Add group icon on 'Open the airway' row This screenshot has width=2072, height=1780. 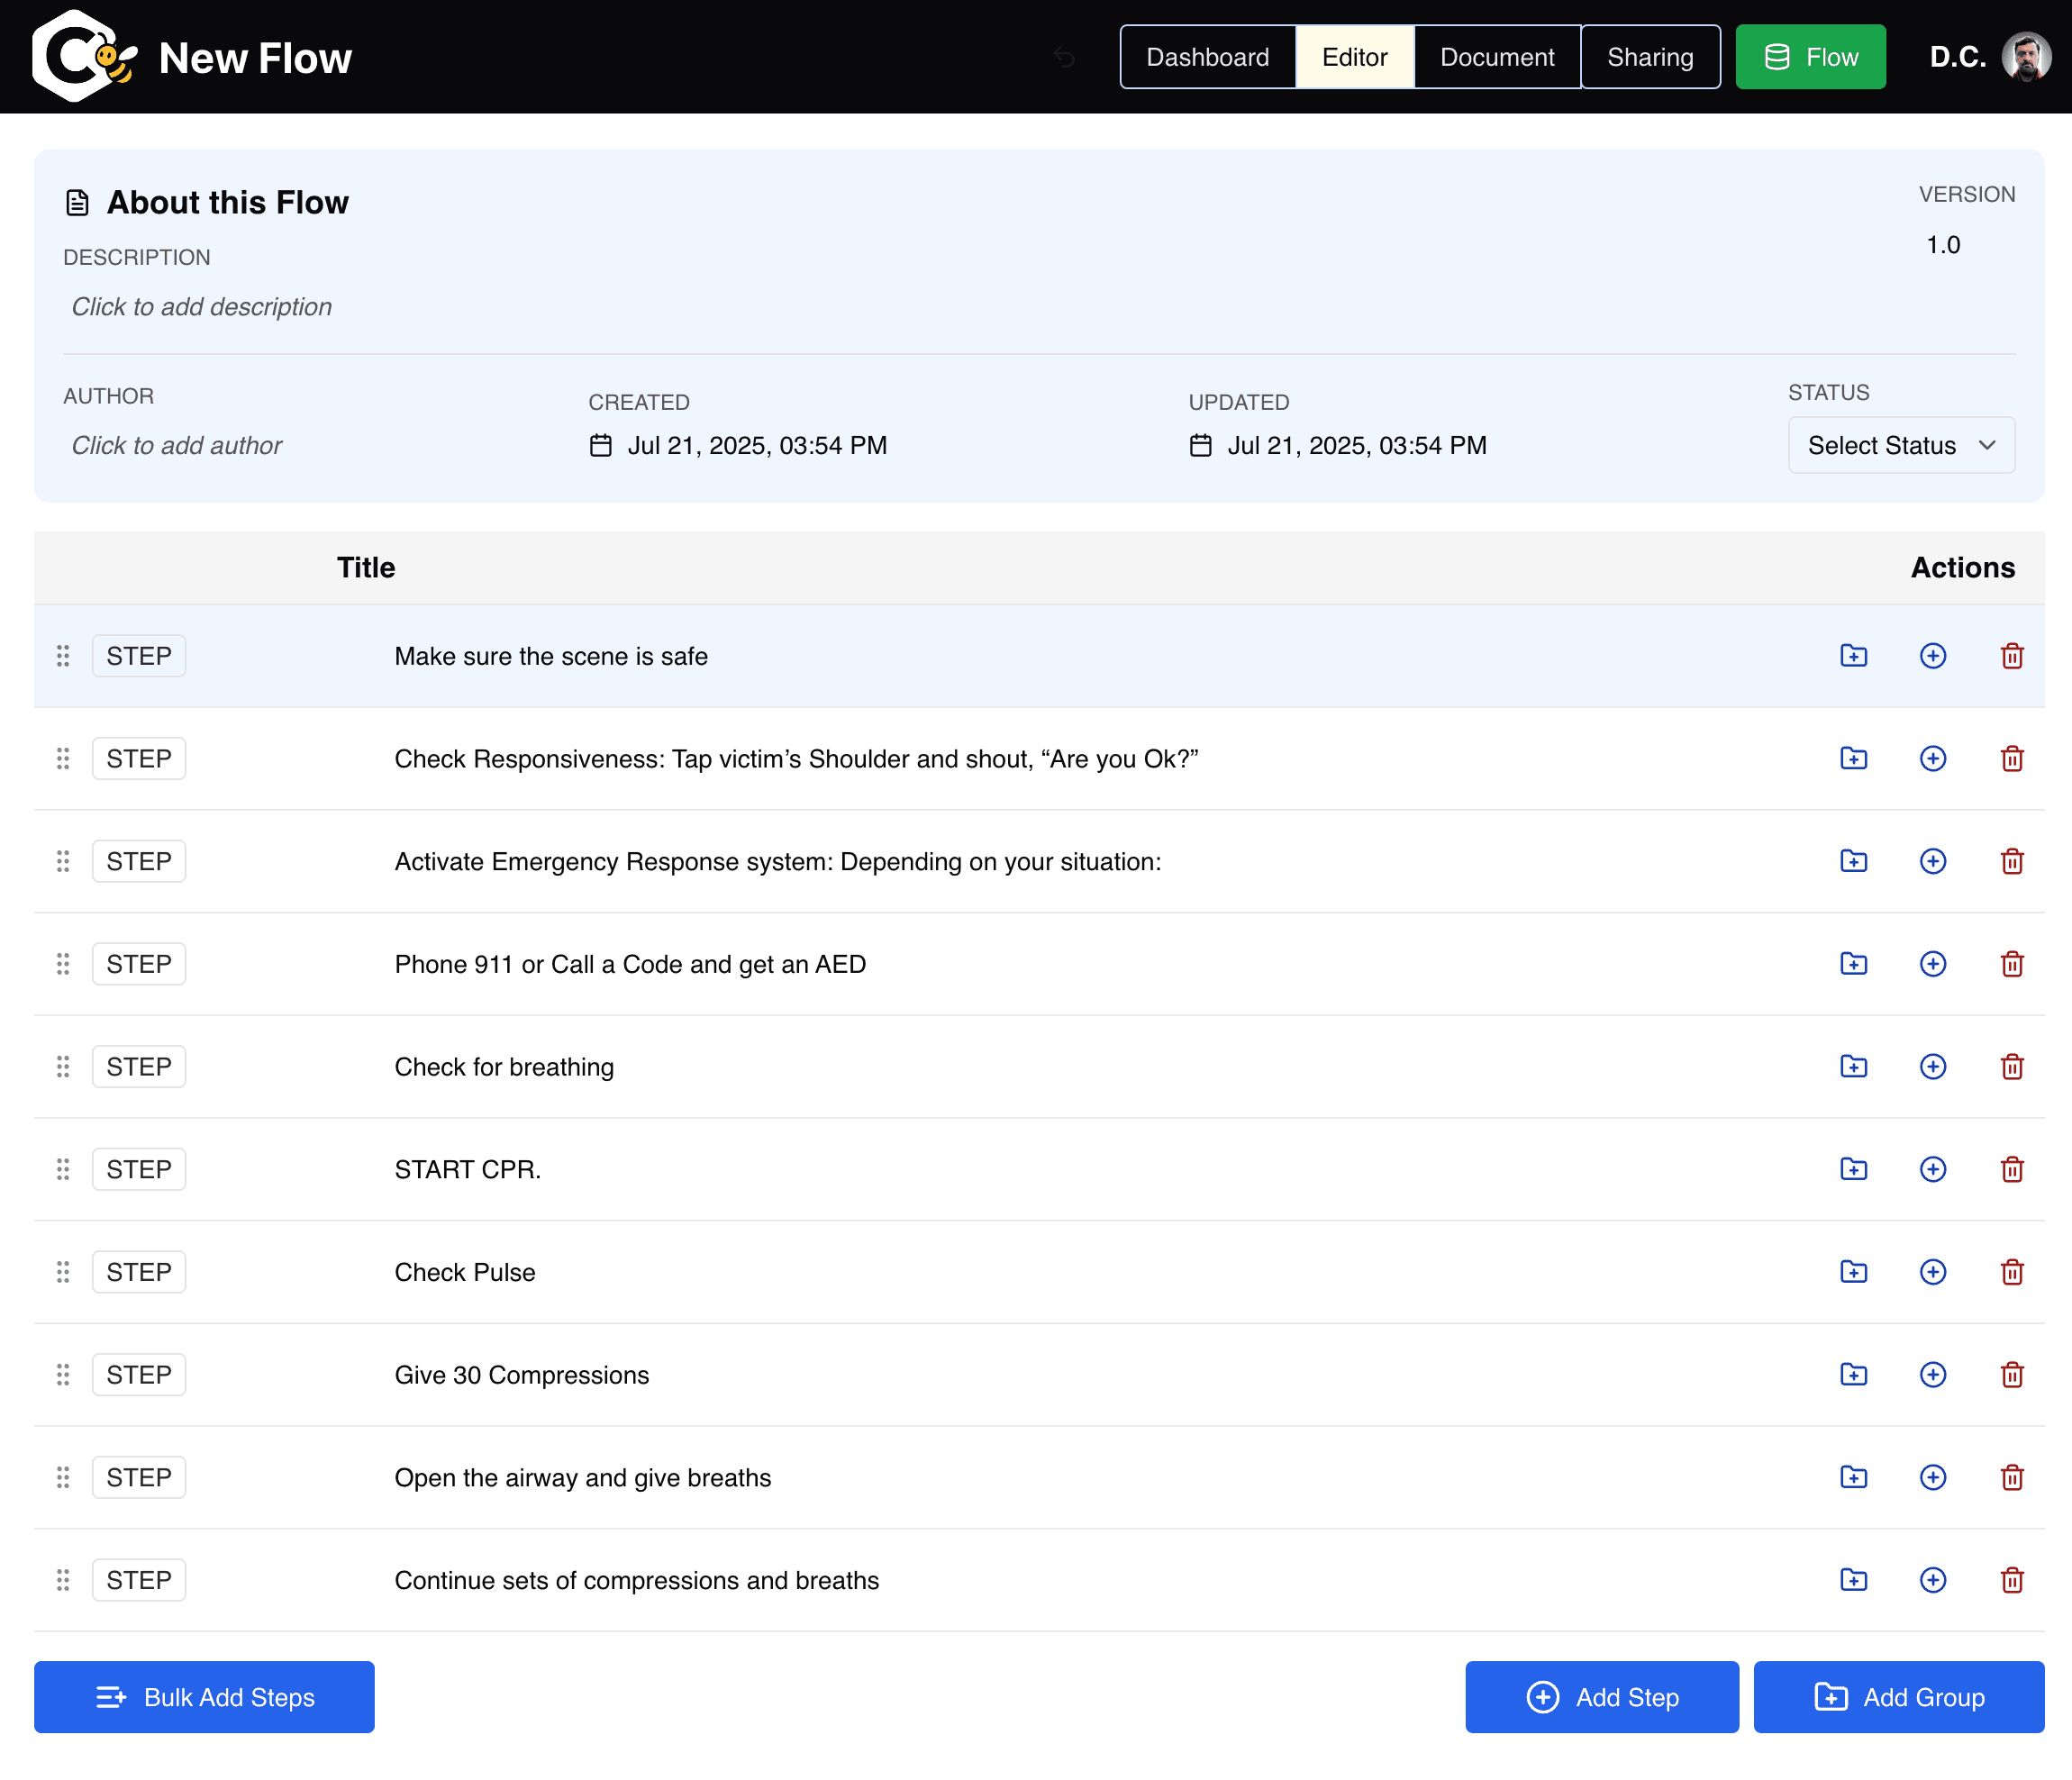[1854, 1477]
